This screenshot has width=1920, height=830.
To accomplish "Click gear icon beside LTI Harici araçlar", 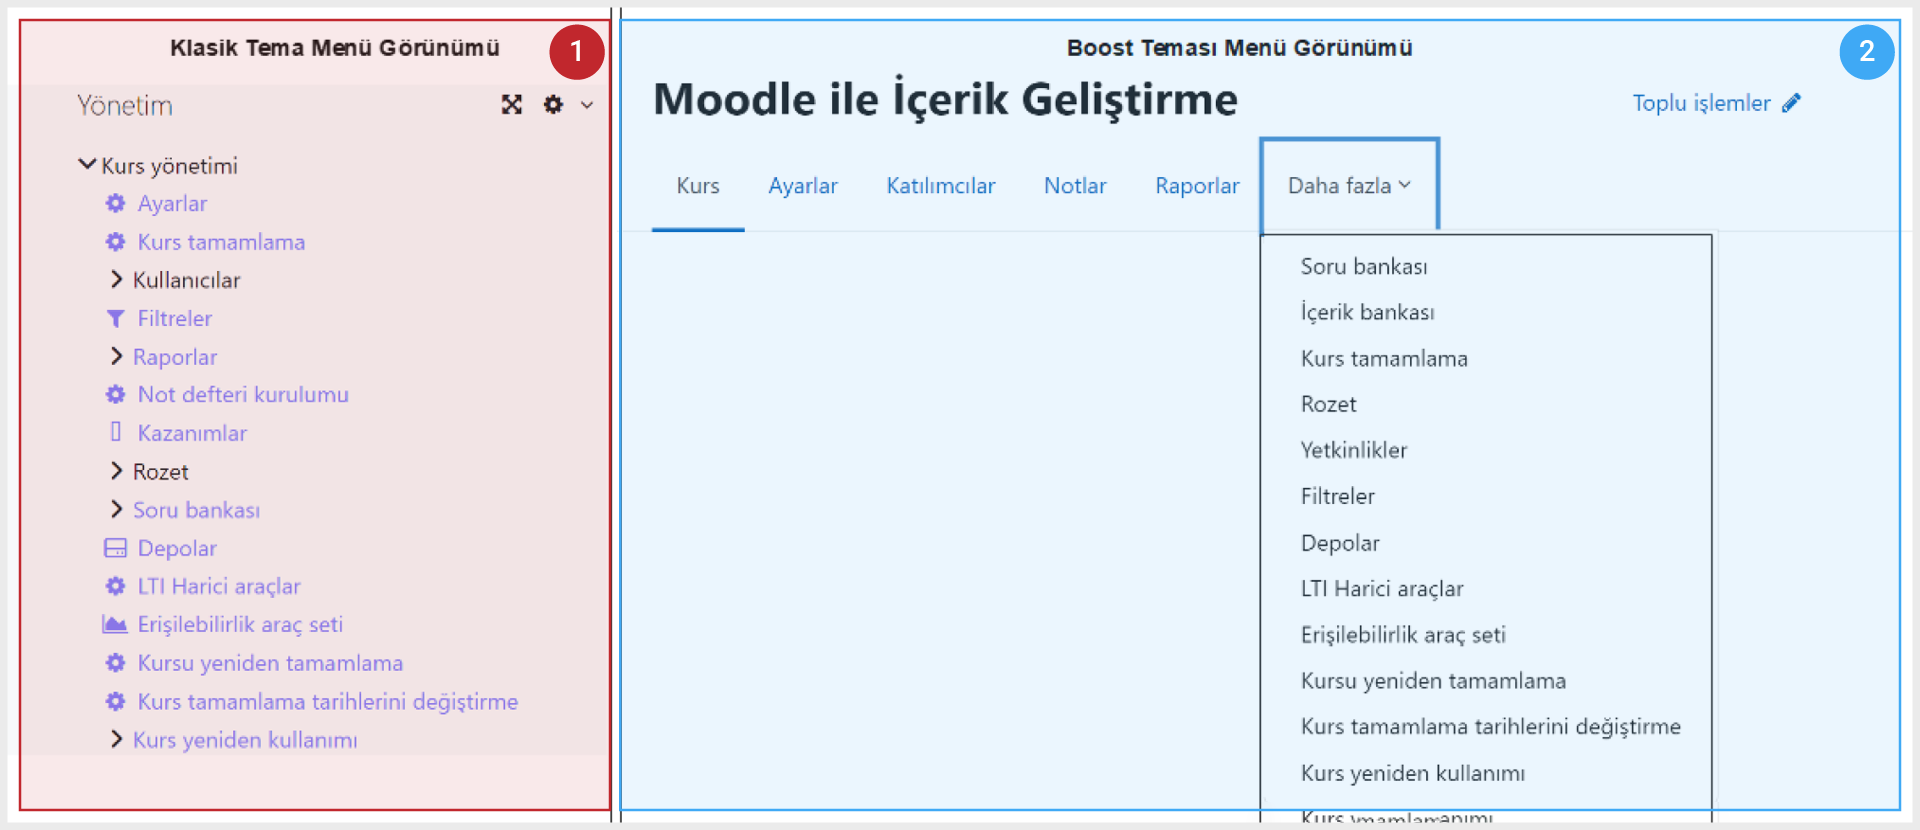I will click(x=116, y=586).
